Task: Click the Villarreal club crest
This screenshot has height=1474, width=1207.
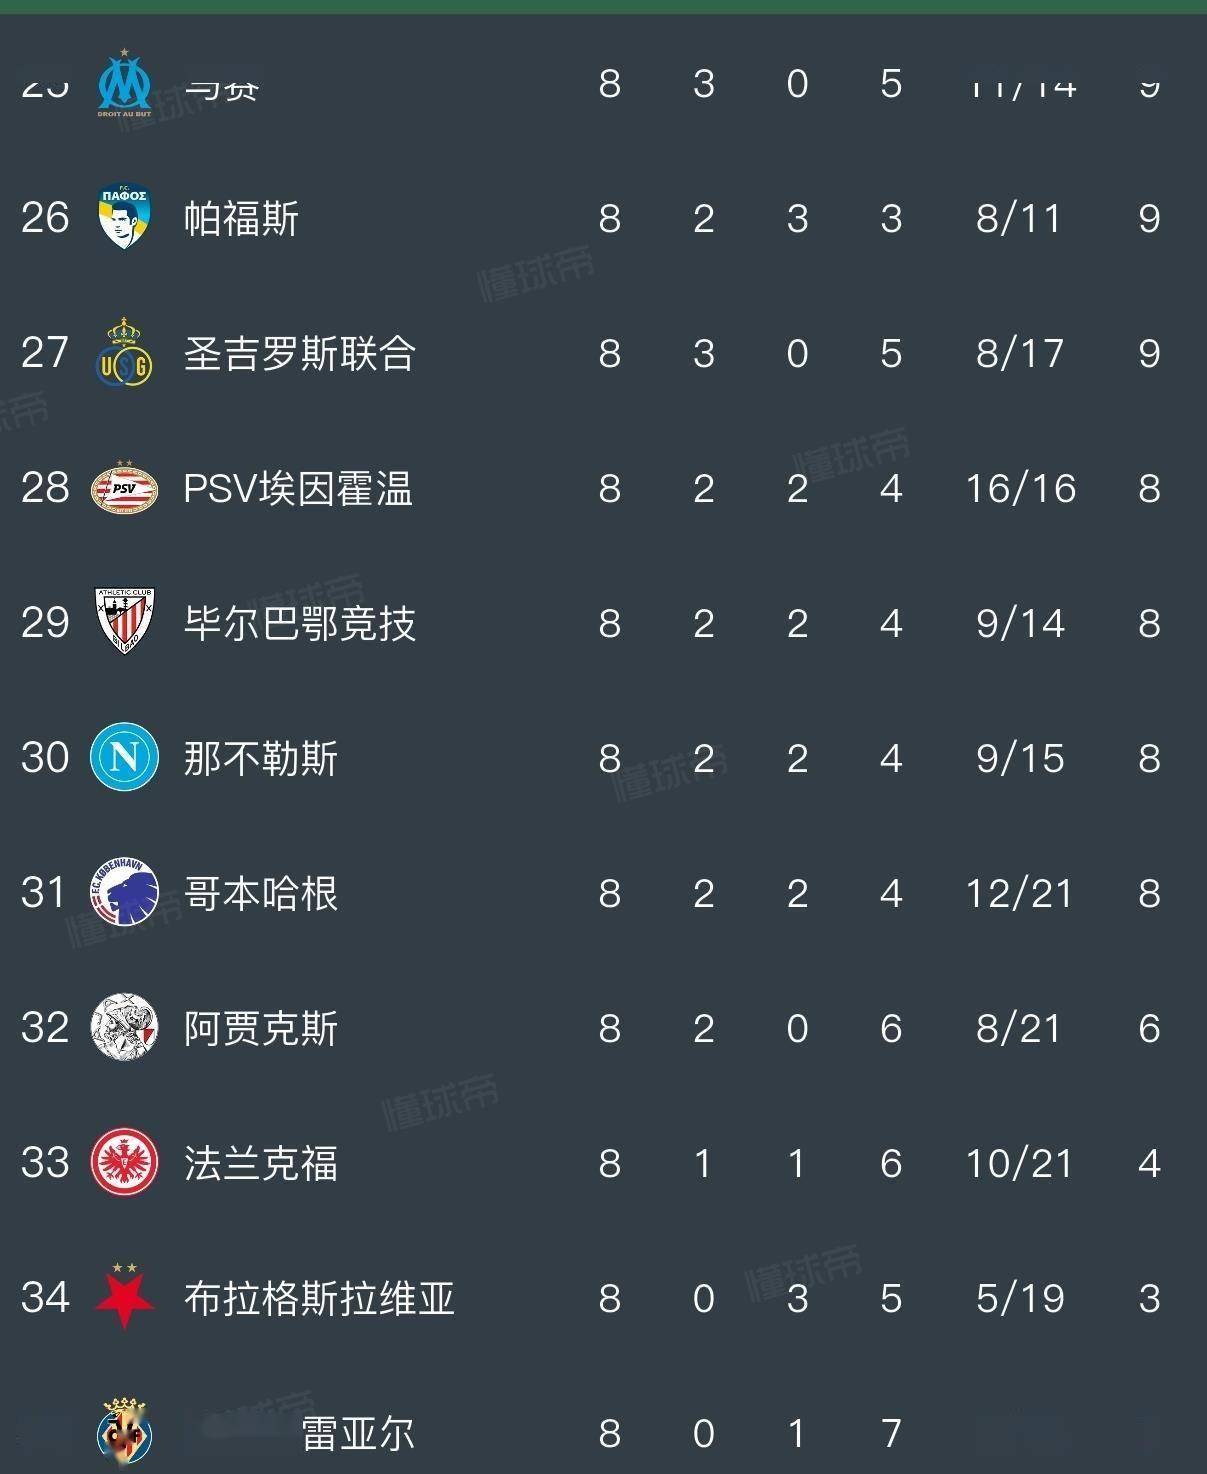Action: click(x=124, y=1432)
